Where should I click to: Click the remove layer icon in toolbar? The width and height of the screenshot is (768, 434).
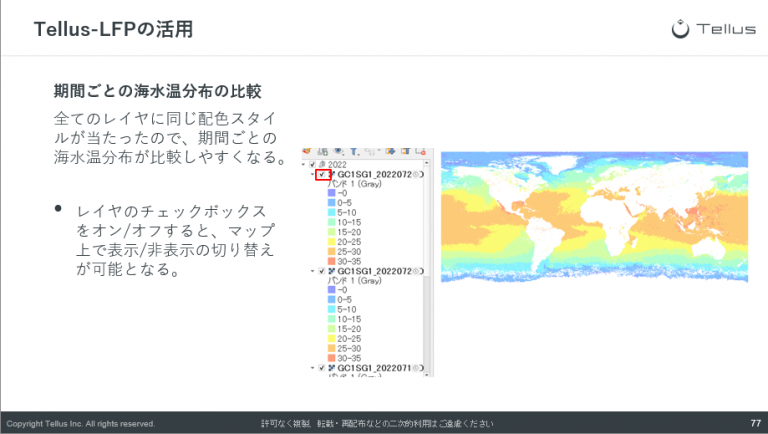[420, 152]
